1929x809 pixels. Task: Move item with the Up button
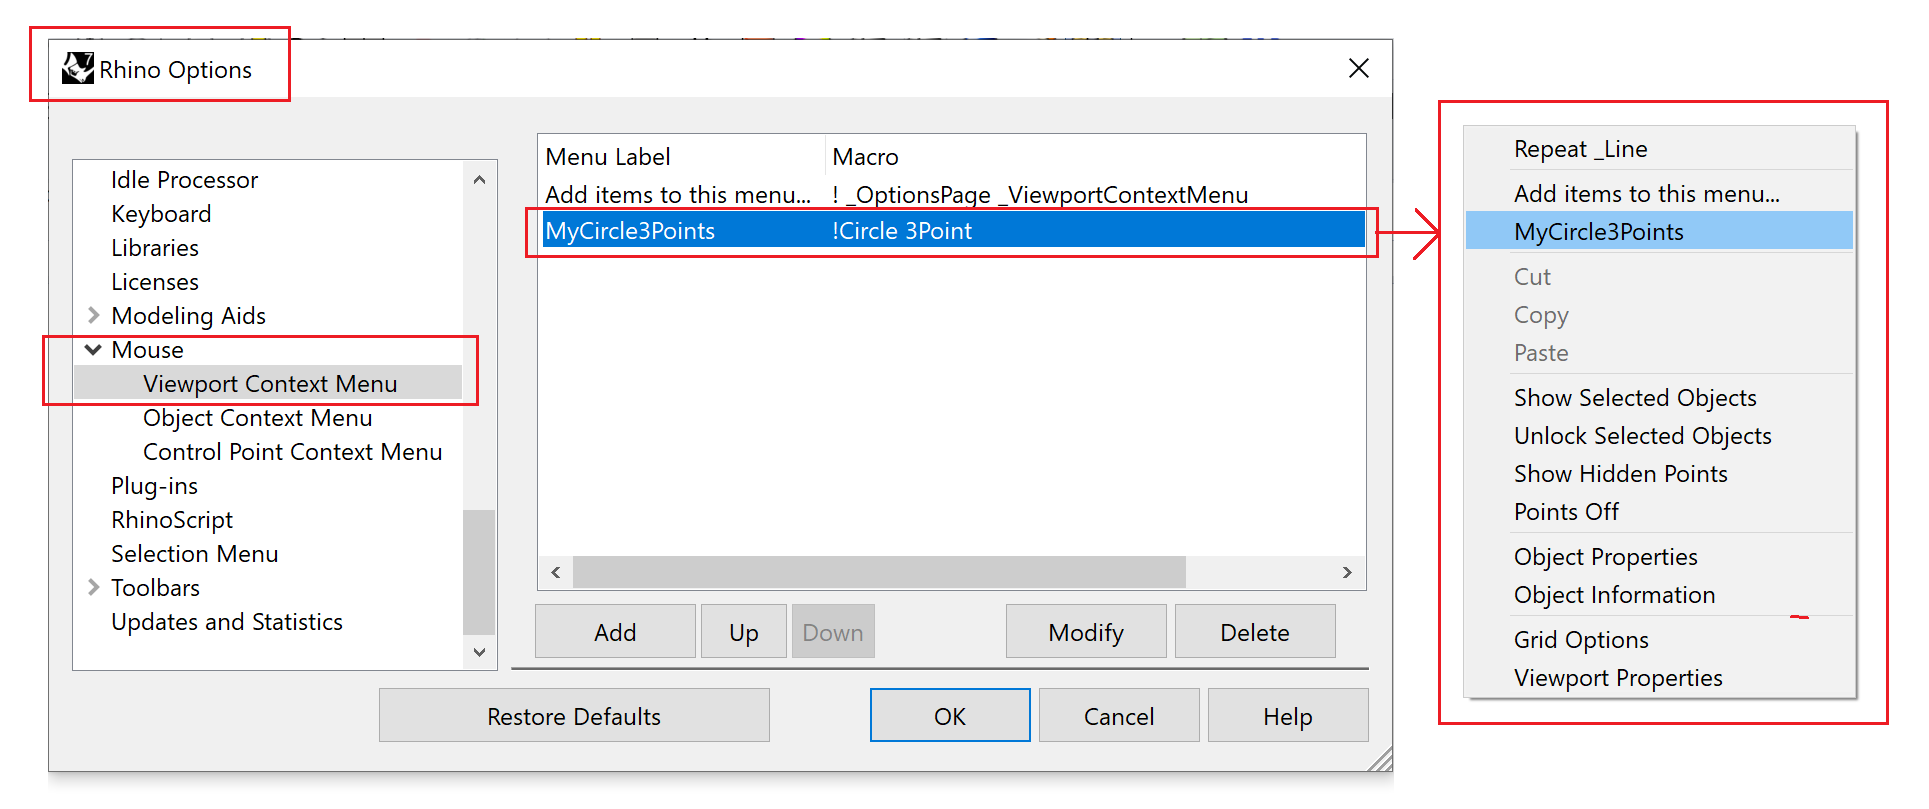(744, 632)
